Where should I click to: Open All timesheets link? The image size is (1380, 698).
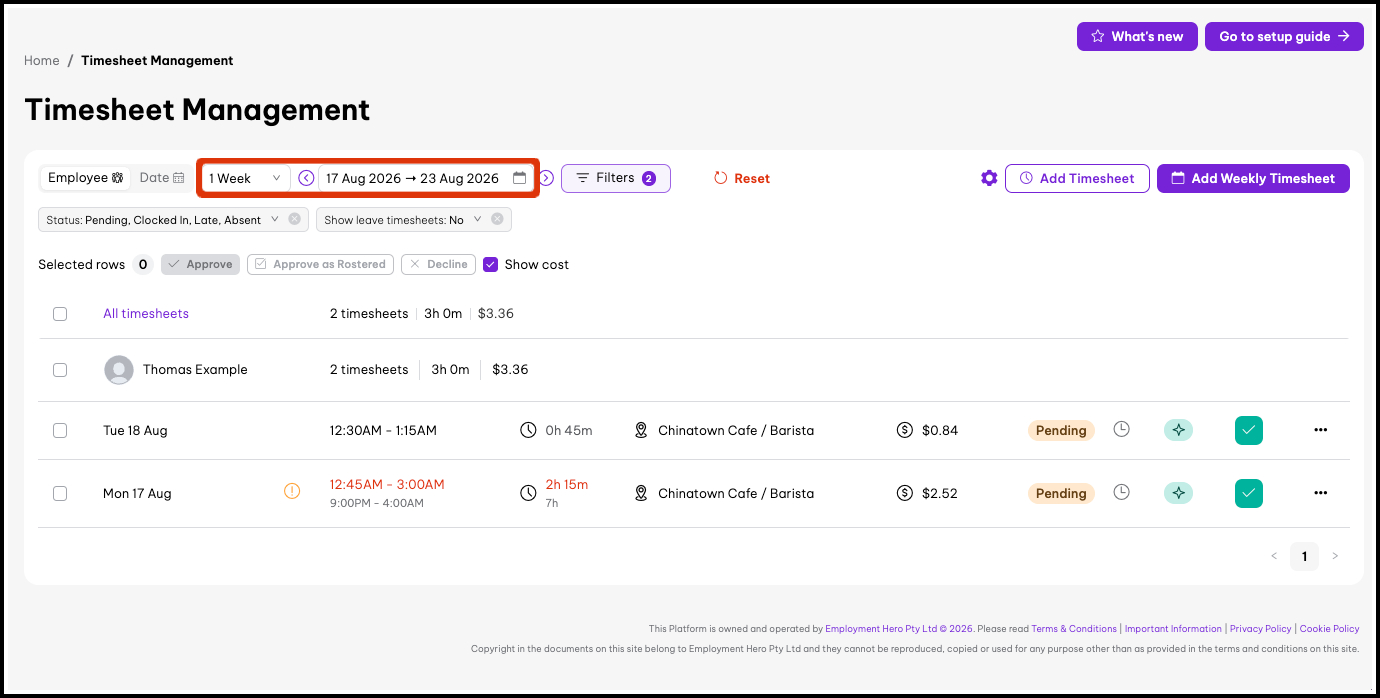[x=146, y=313]
